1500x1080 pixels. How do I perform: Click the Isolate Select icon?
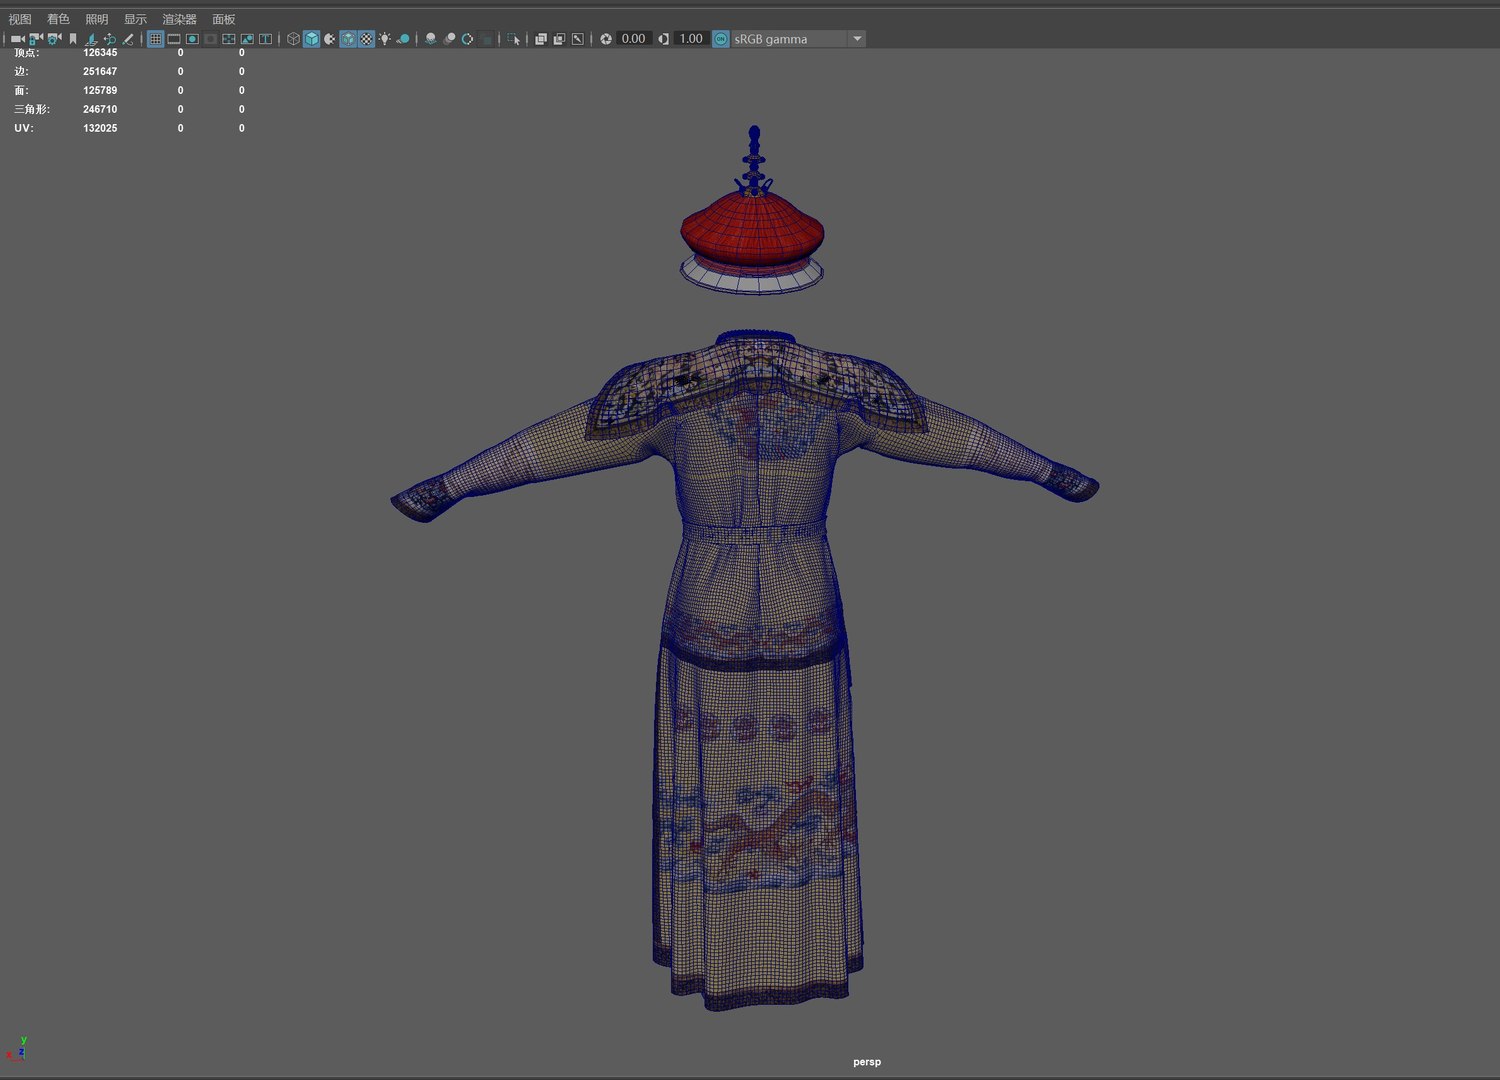pyautogui.click(x=513, y=39)
